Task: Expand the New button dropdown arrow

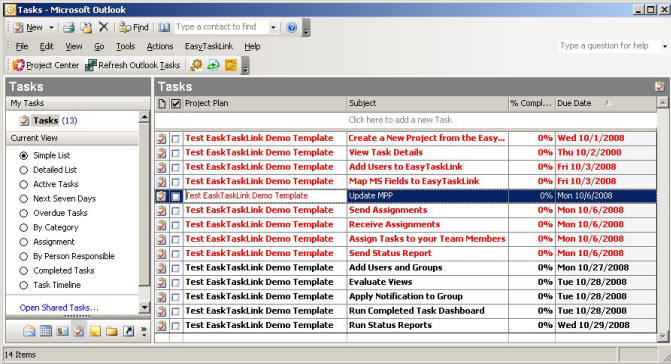Action: tap(51, 28)
